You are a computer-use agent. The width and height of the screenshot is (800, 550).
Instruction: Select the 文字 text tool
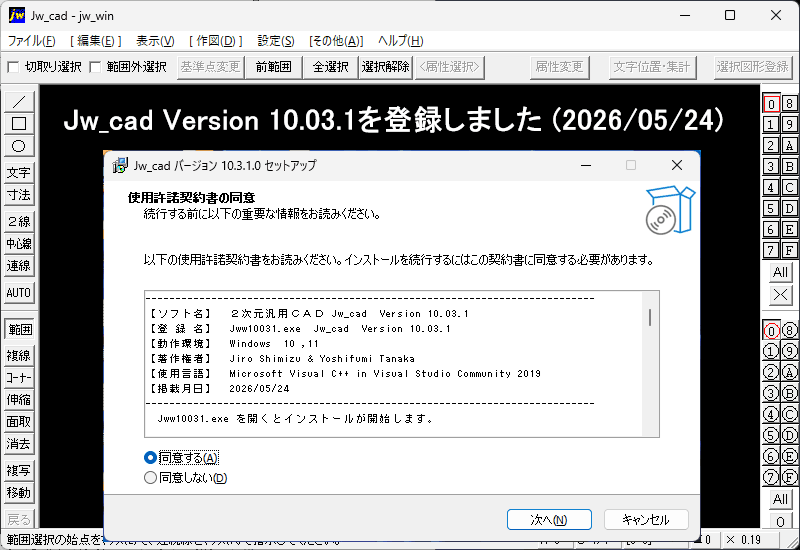click(x=19, y=172)
